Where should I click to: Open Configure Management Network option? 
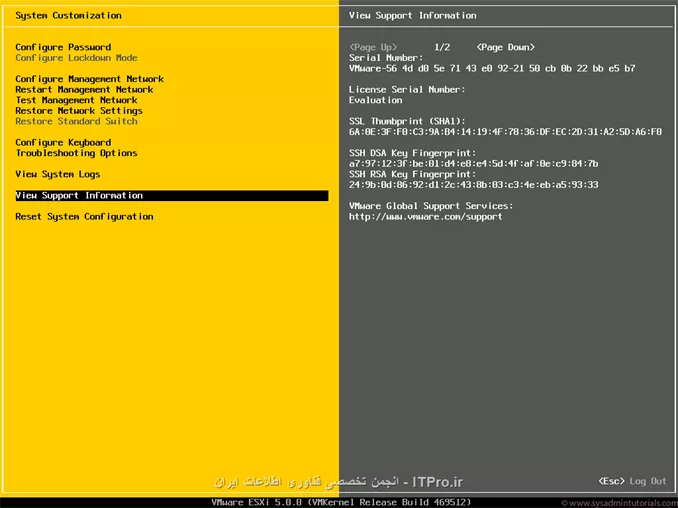[90, 79]
